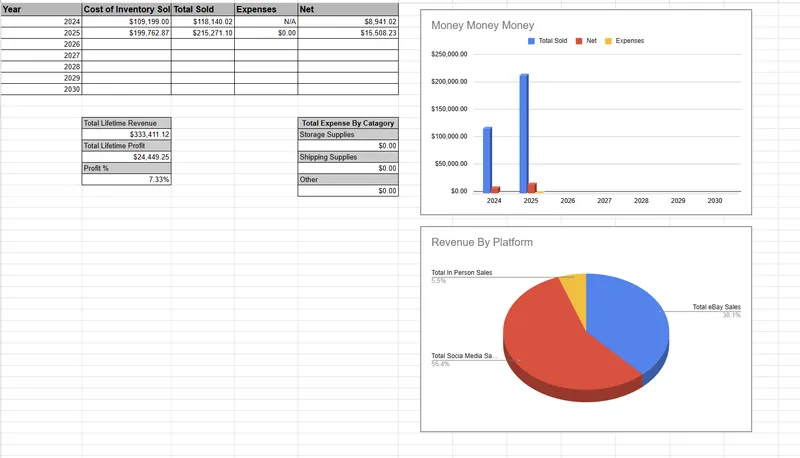800x458 pixels.
Task: Click the Total Socia Media Sa... pie label
Action: [x=464, y=355]
